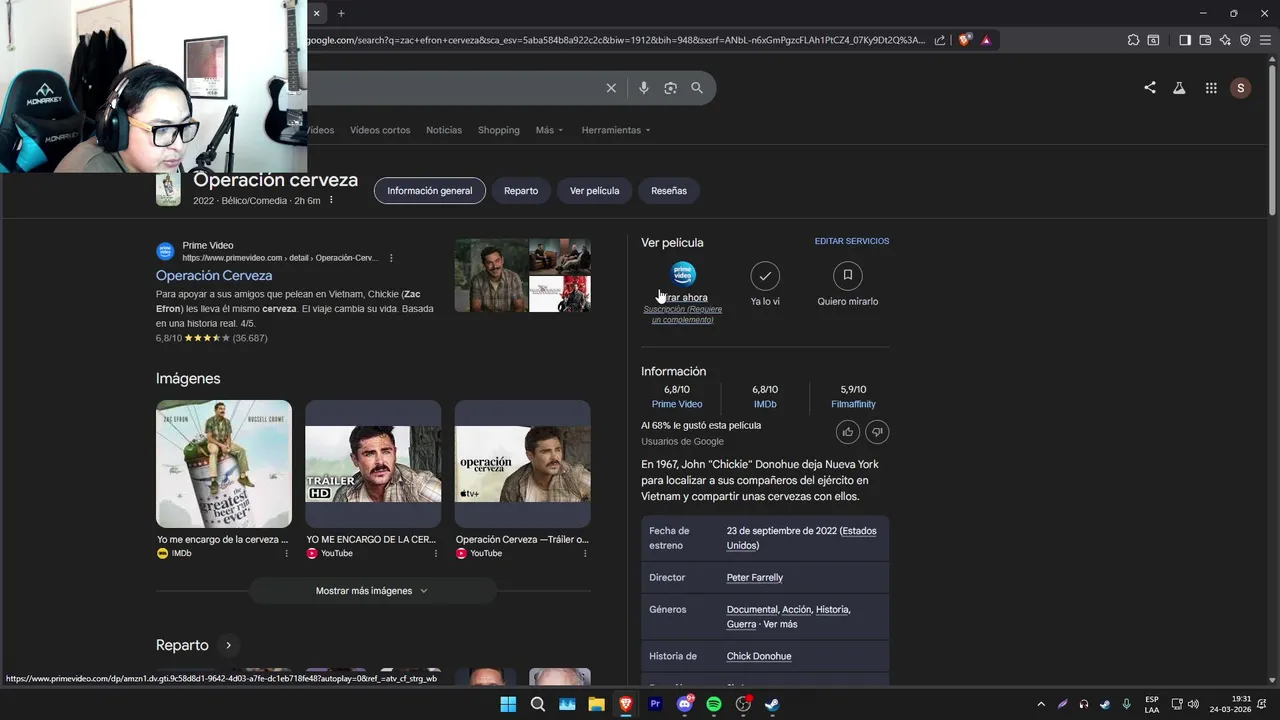Open the 'TRAILER HD' YouTube thumbnail
The width and height of the screenshot is (1280, 720).
373,464
